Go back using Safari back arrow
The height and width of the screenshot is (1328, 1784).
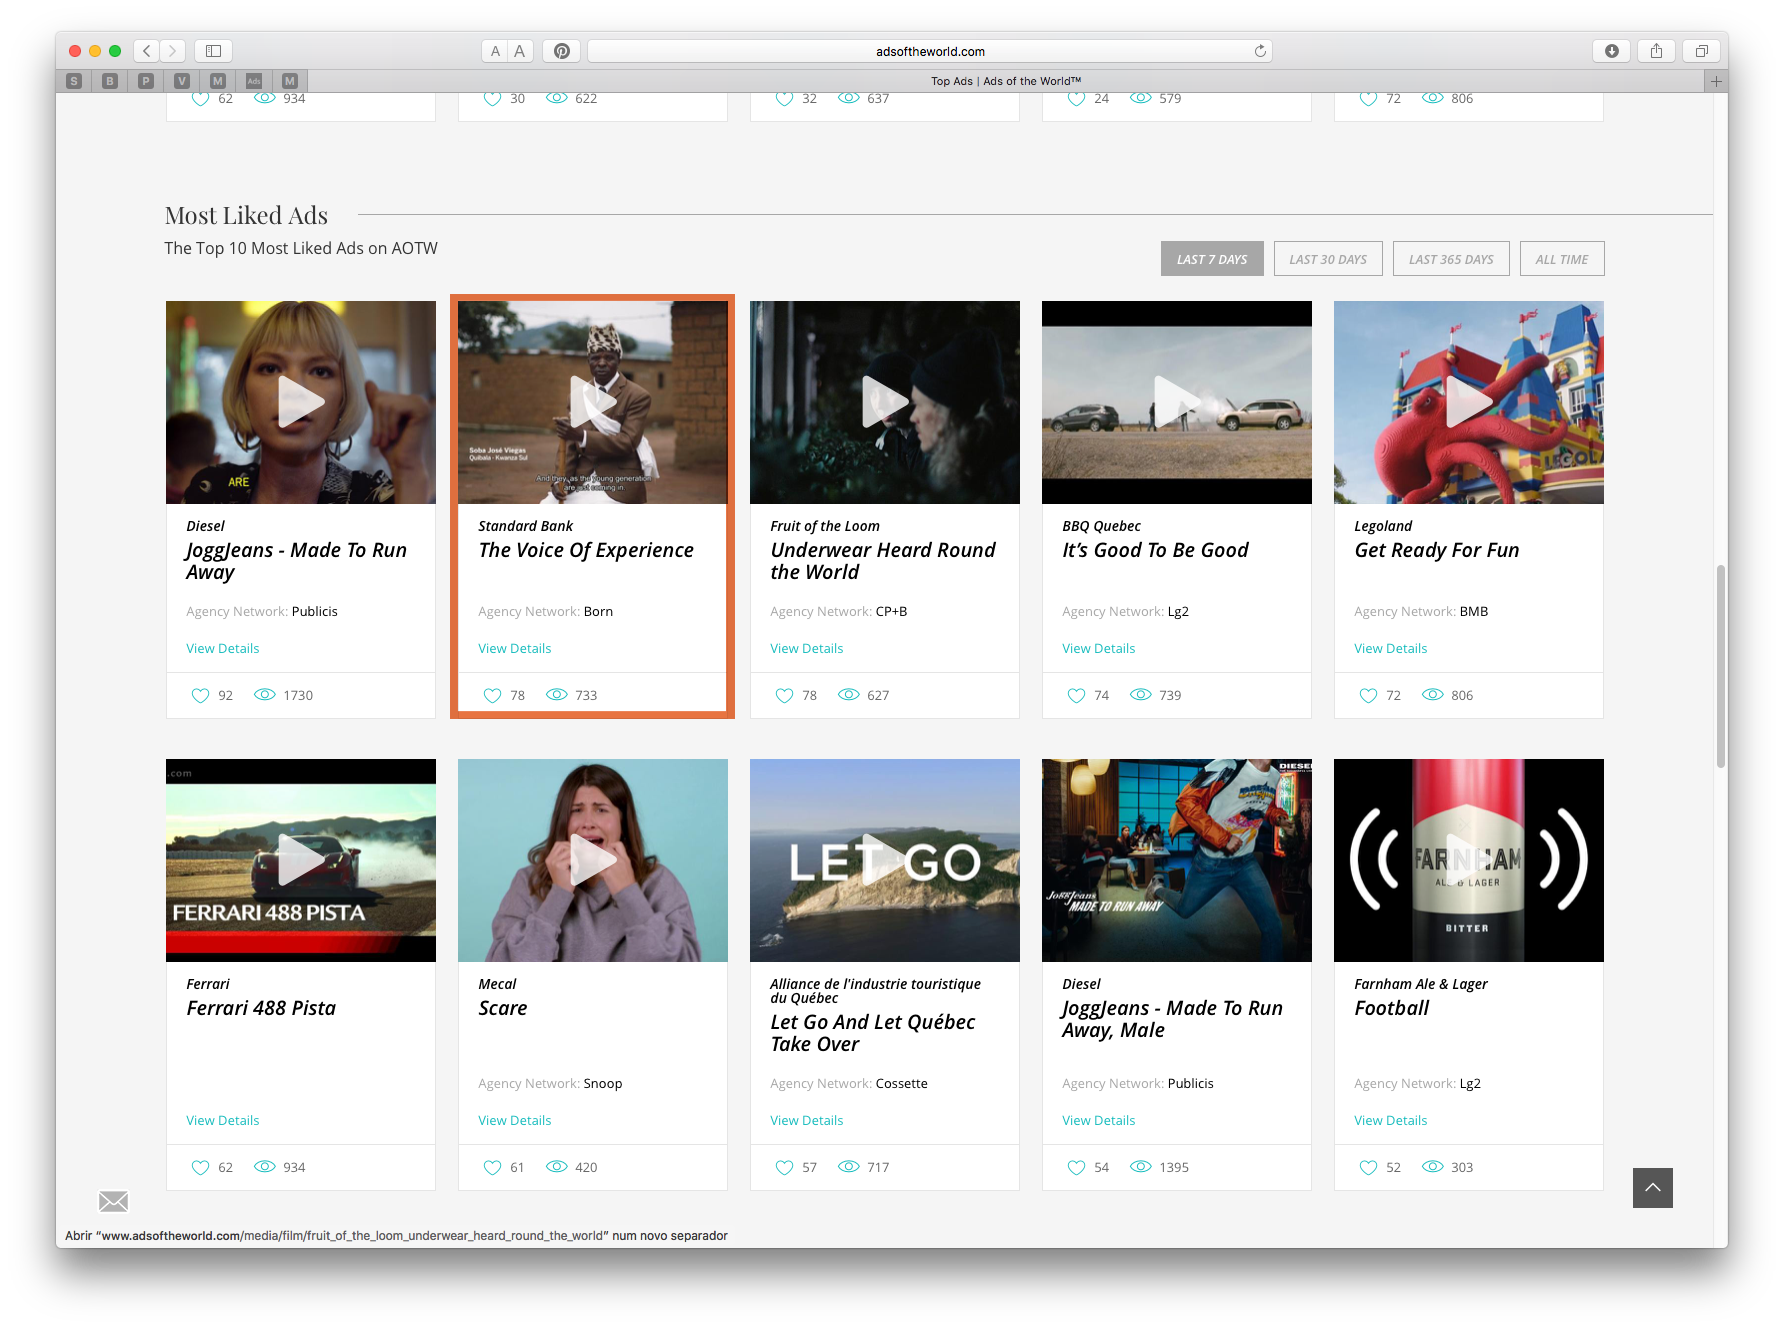point(147,51)
